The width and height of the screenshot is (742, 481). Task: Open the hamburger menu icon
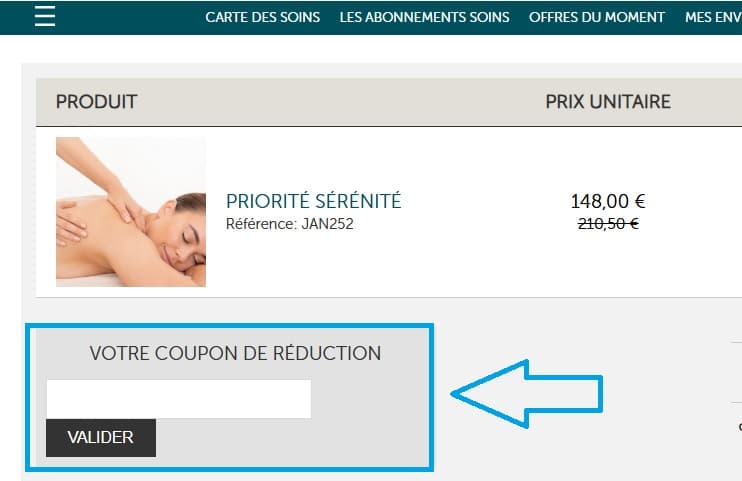pyautogui.click(x=44, y=17)
